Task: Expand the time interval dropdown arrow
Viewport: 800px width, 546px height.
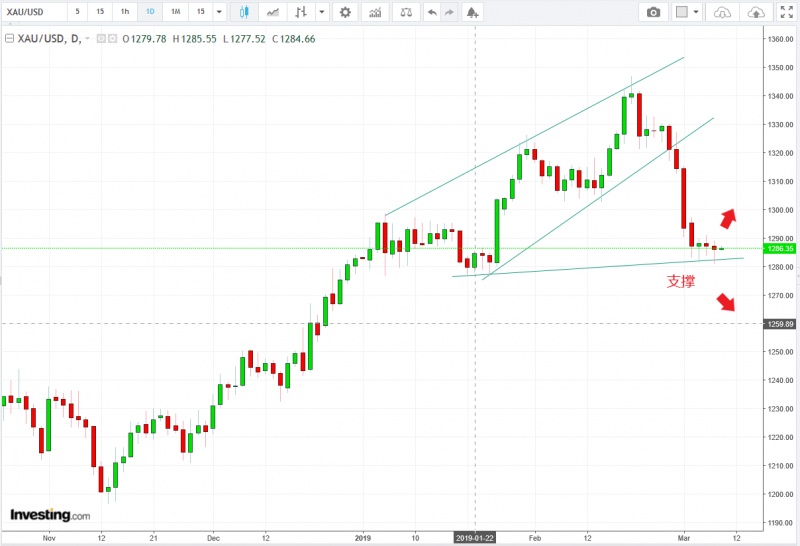Action: pos(219,12)
